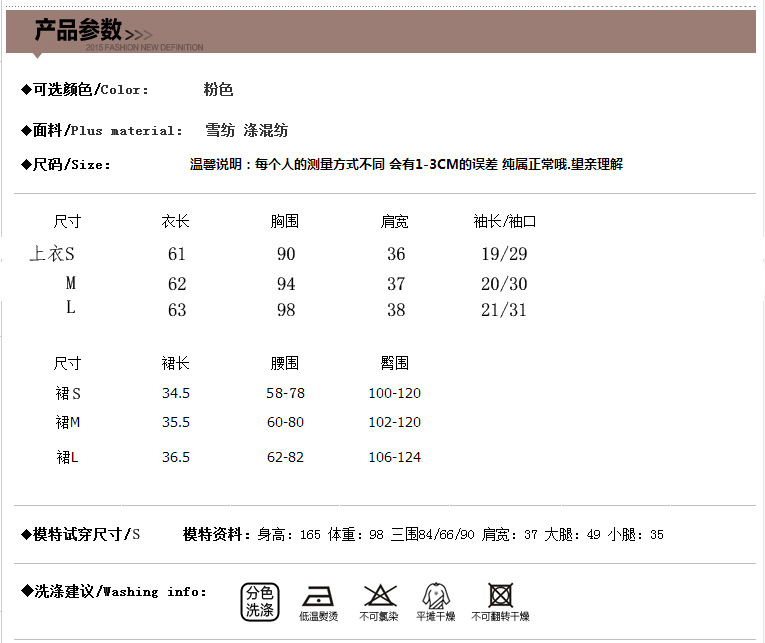Click the waist range 62-82
765x643 pixels.
click(285, 457)
